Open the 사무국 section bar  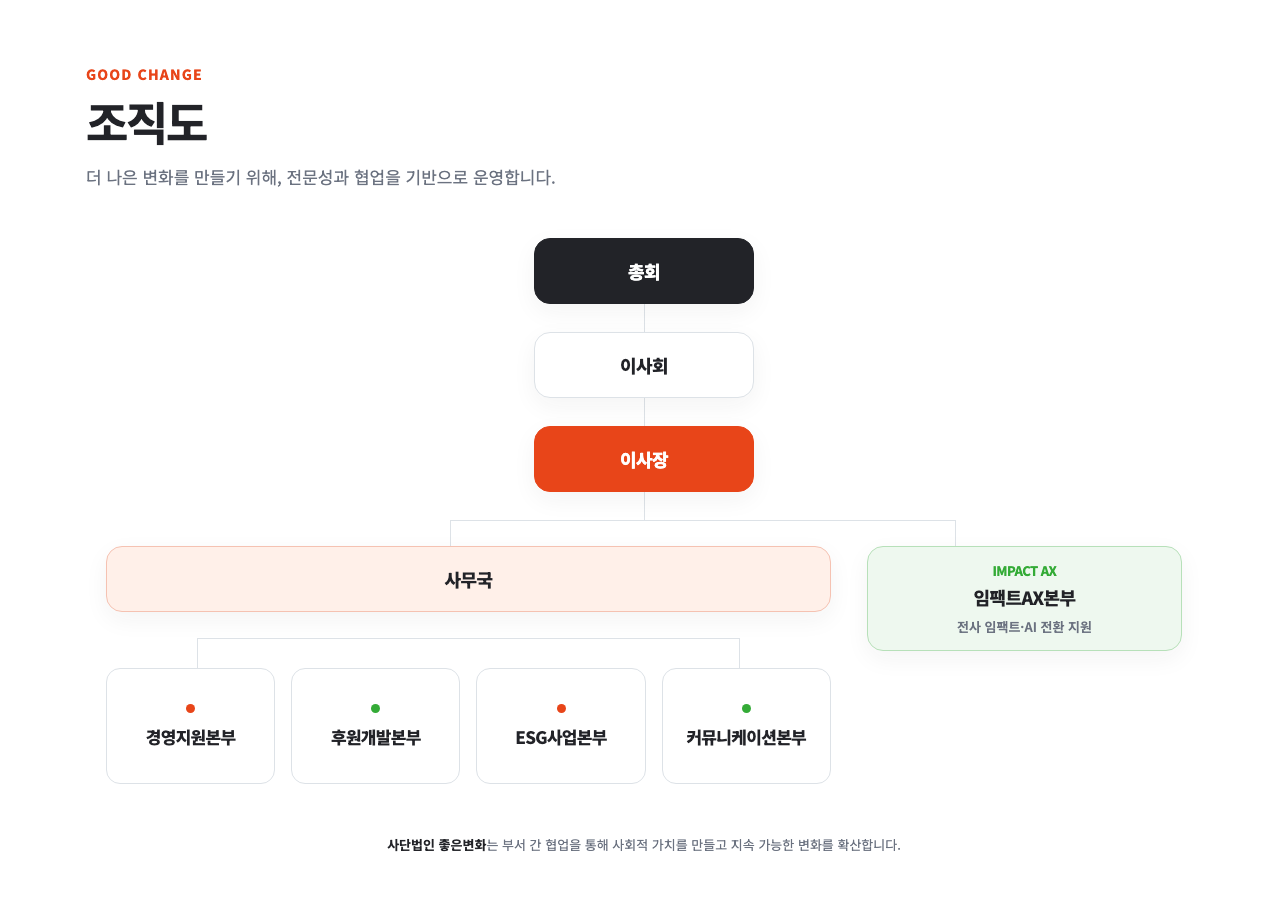click(x=468, y=579)
